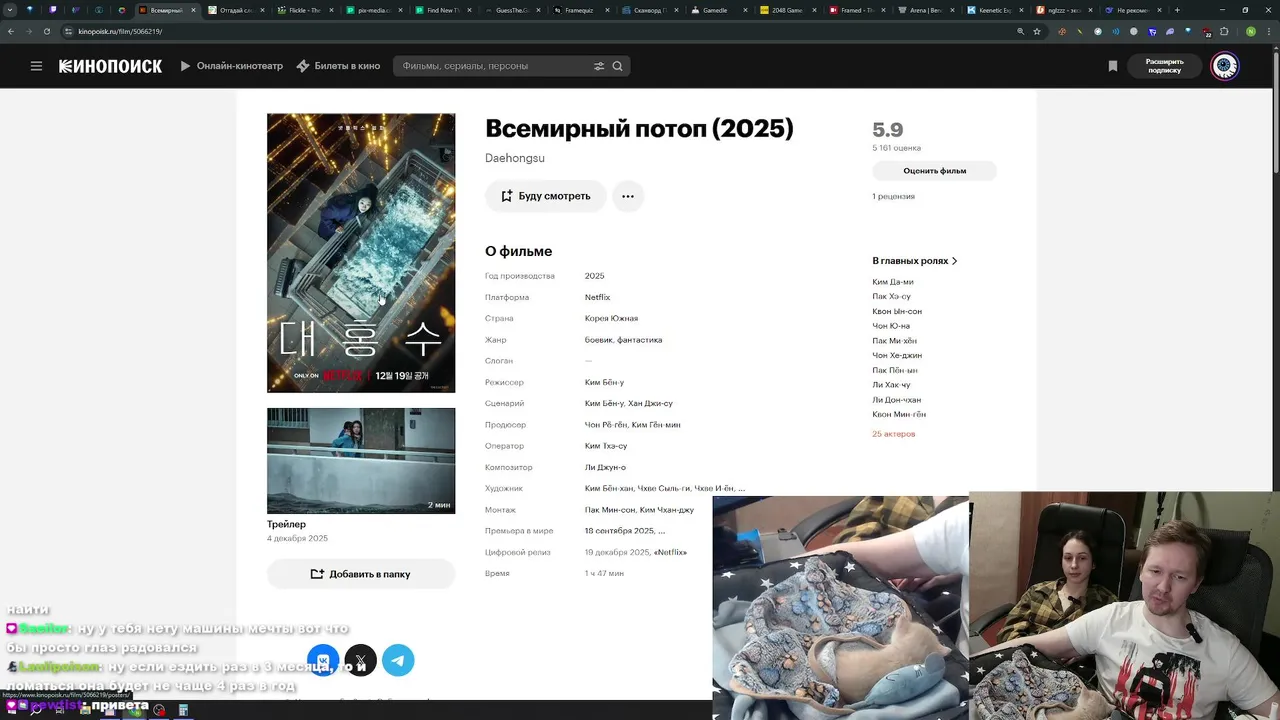This screenshot has width=1280, height=720.
Task: Open actor Пак Хэ-су's page
Action: [x=891, y=296]
